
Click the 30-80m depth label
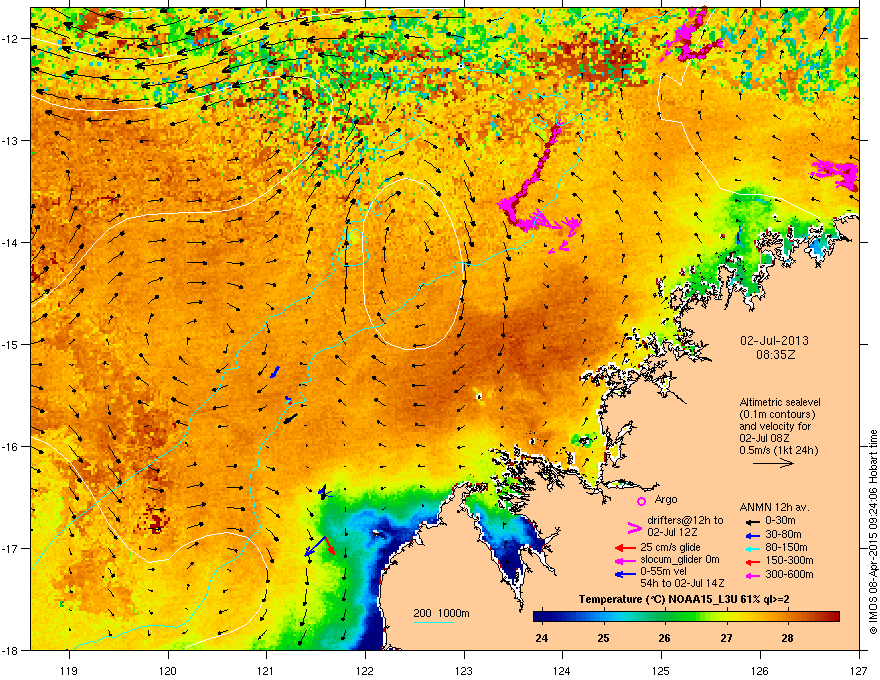(x=783, y=534)
